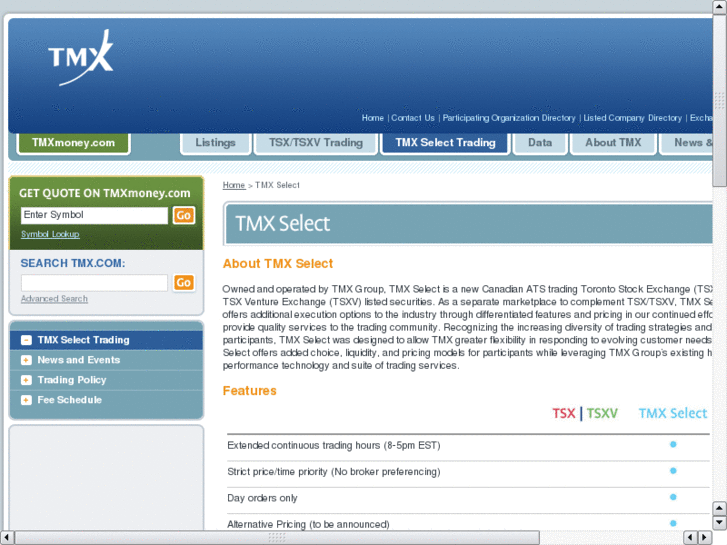This screenshot has height=545, width=727.
Task: Switch to TSX/TSXV Trading tab
Action: tap(316, 143)
